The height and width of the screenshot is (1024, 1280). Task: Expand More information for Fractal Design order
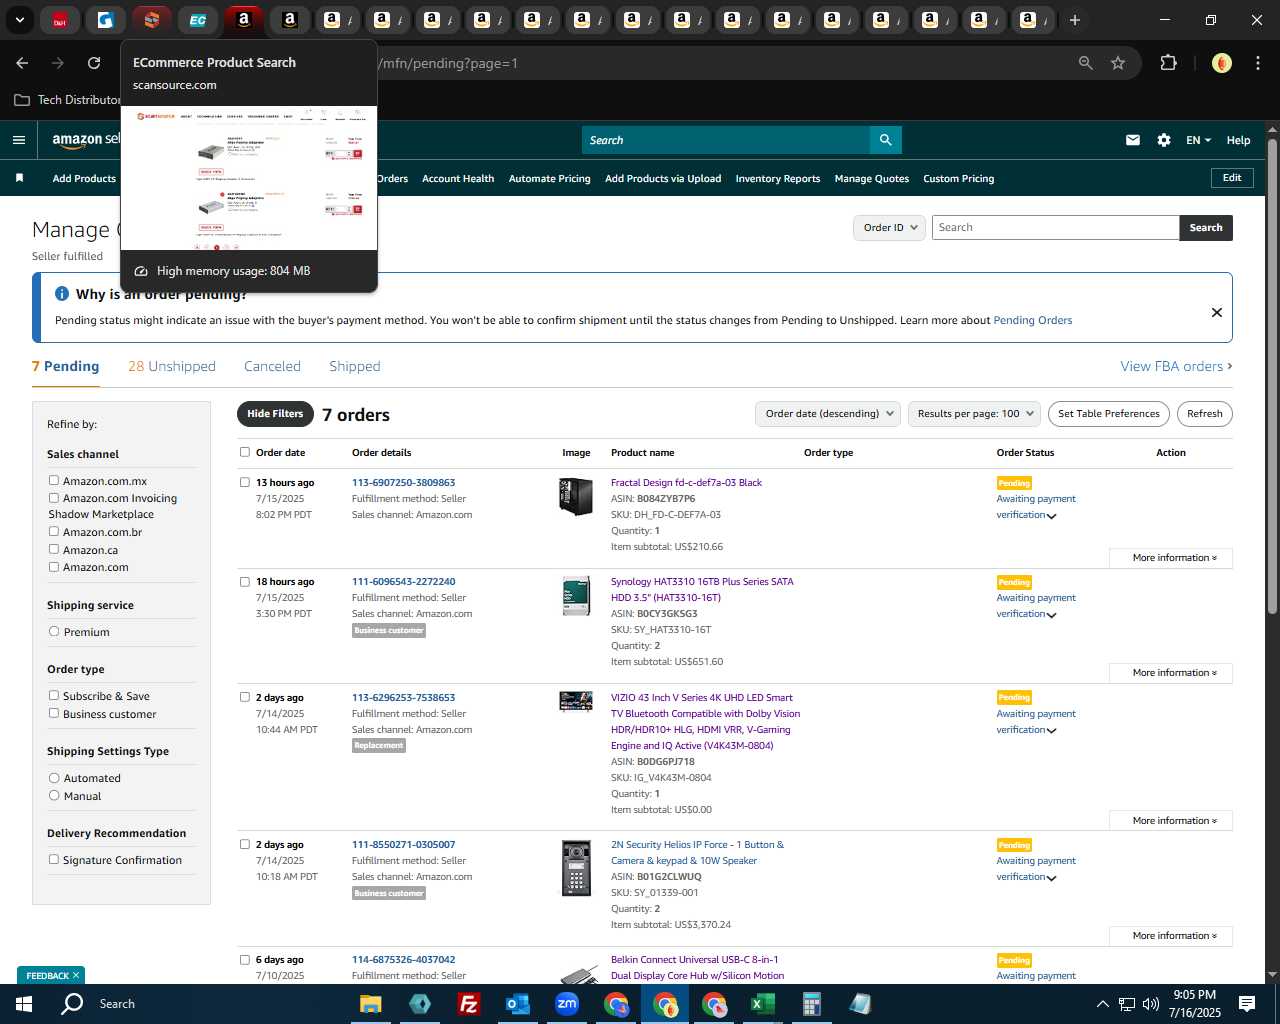coord(1171,558)
